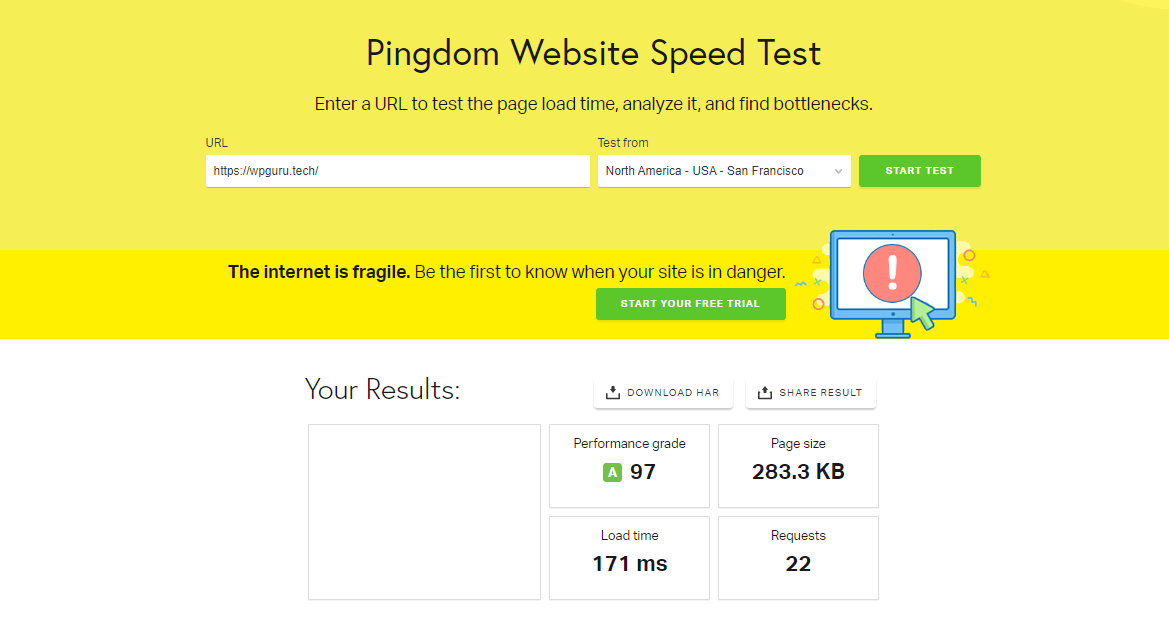Click the green cursor arrow on the monitor illustration
Image resolution: width=1169 pixels, height=619 pixels.
coord(921,313)
